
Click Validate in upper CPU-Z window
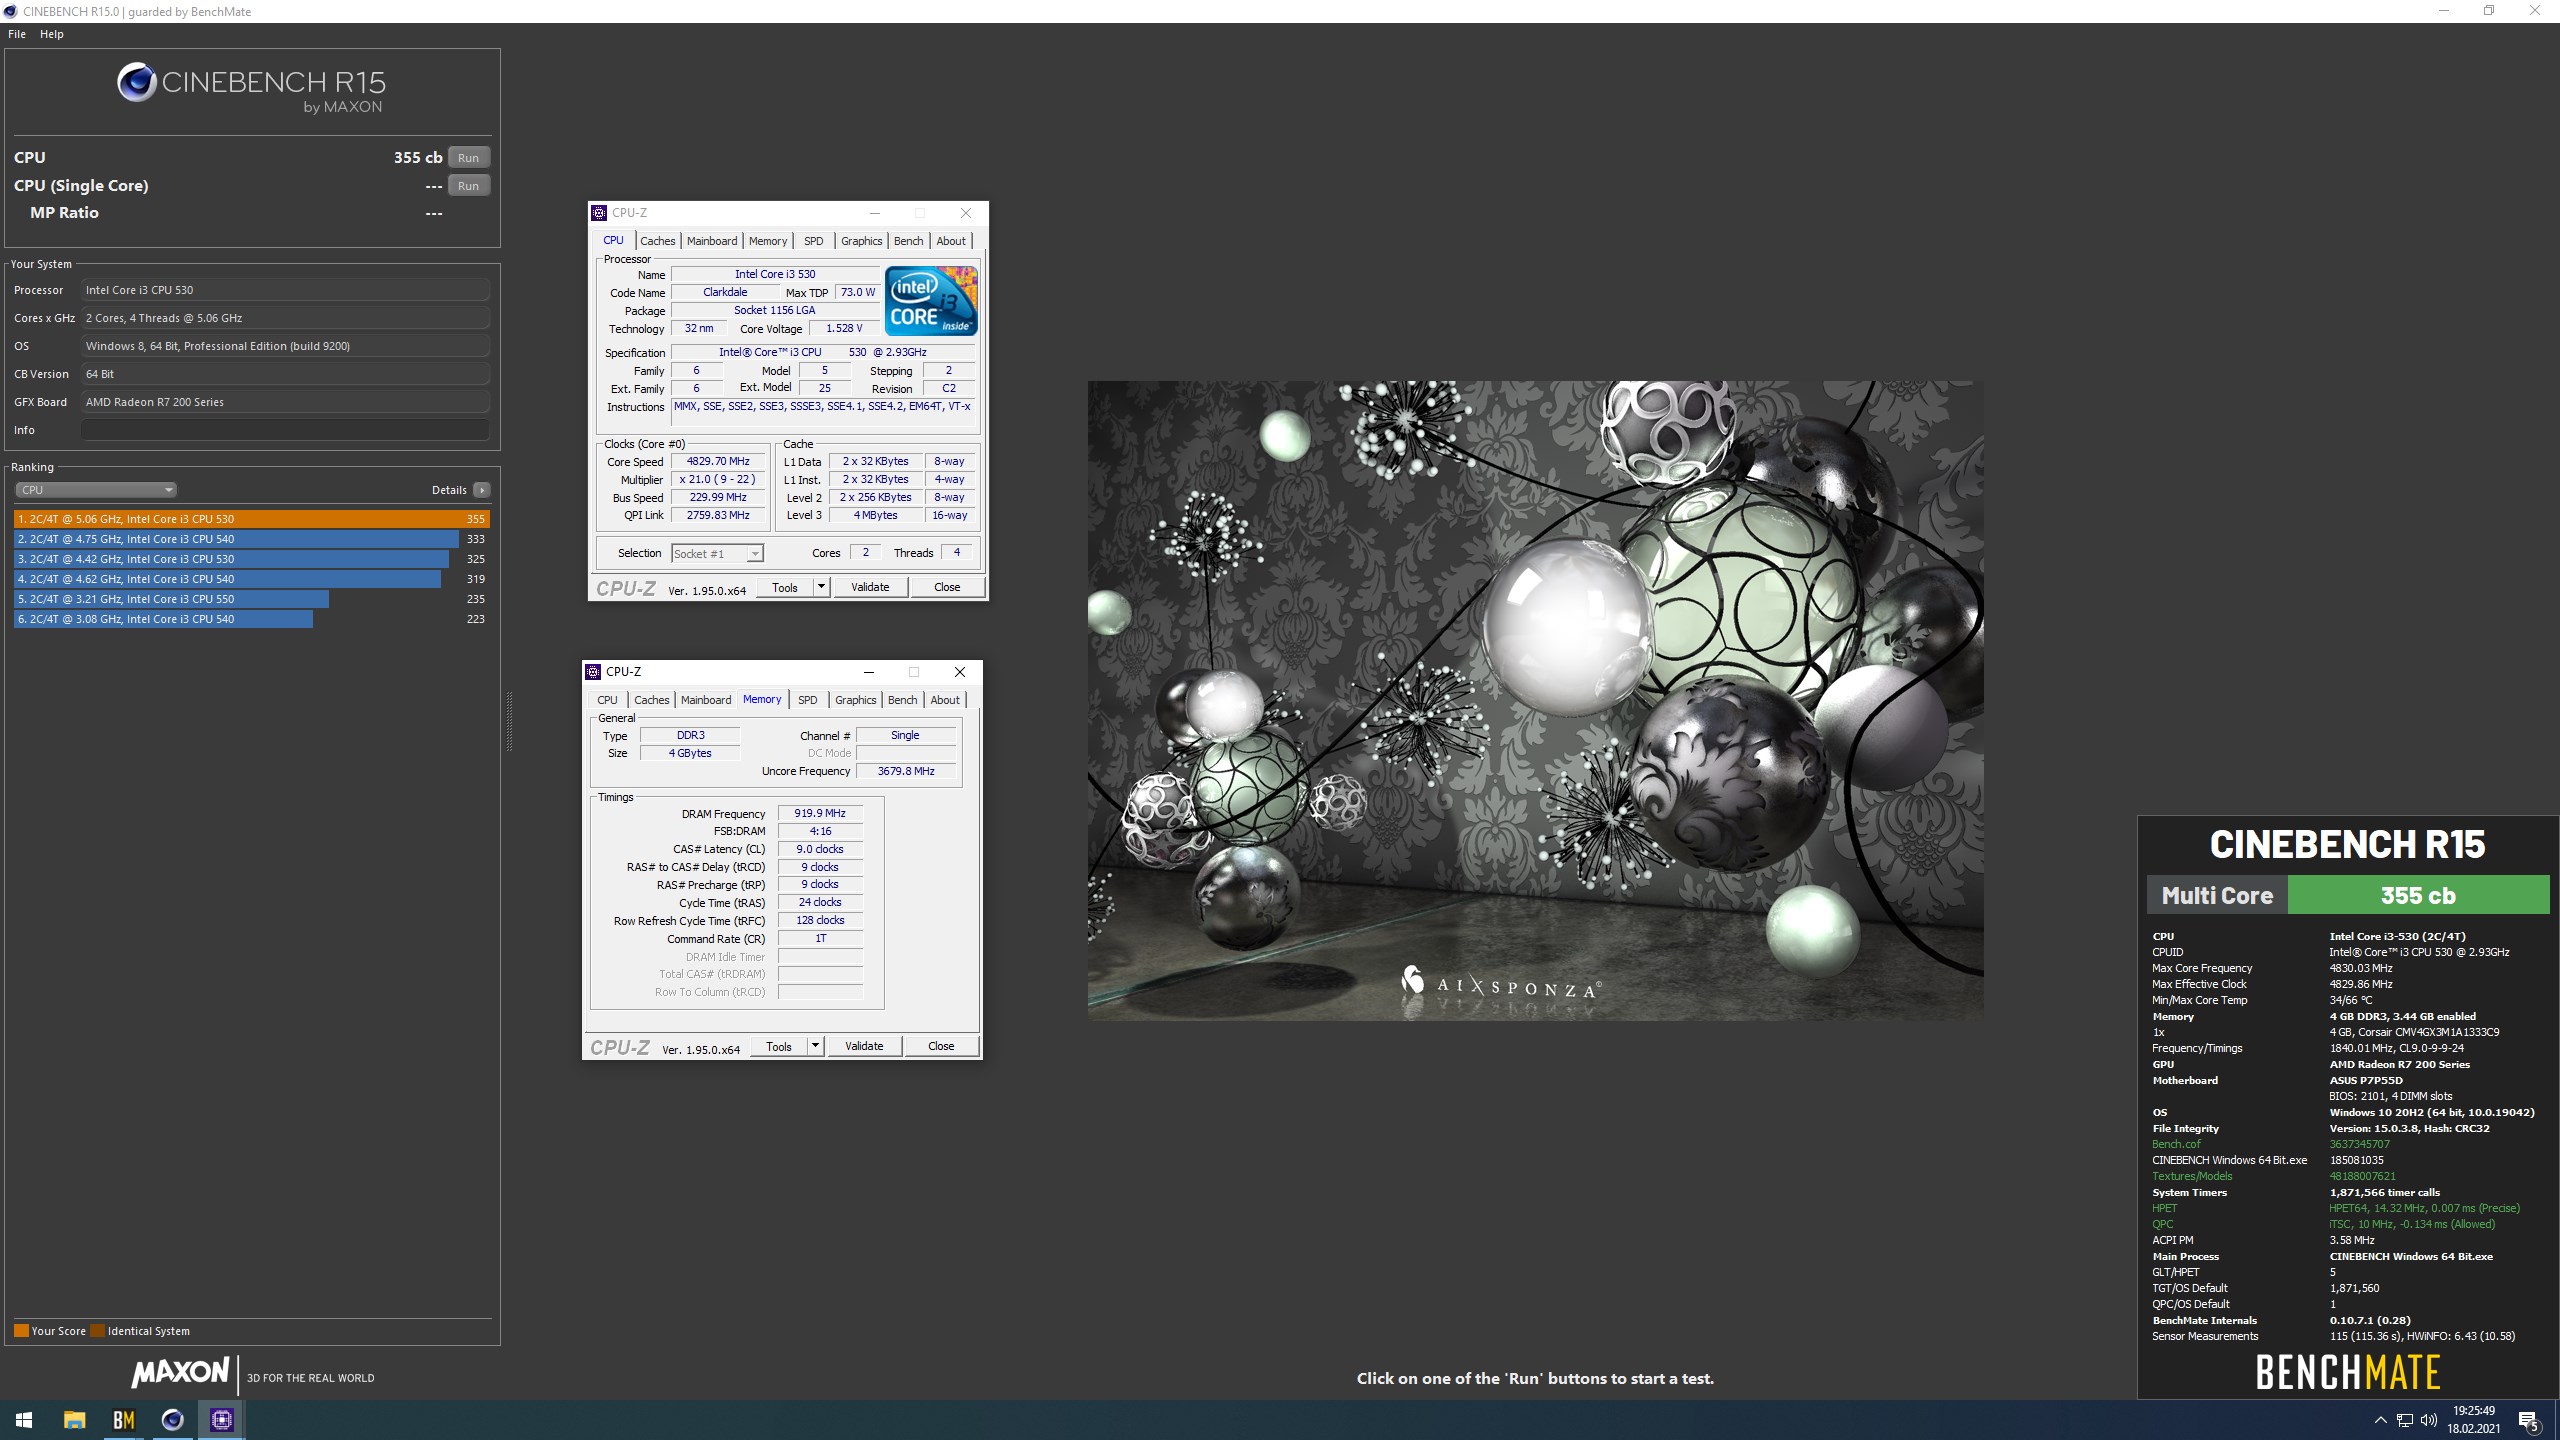[870, 588]
